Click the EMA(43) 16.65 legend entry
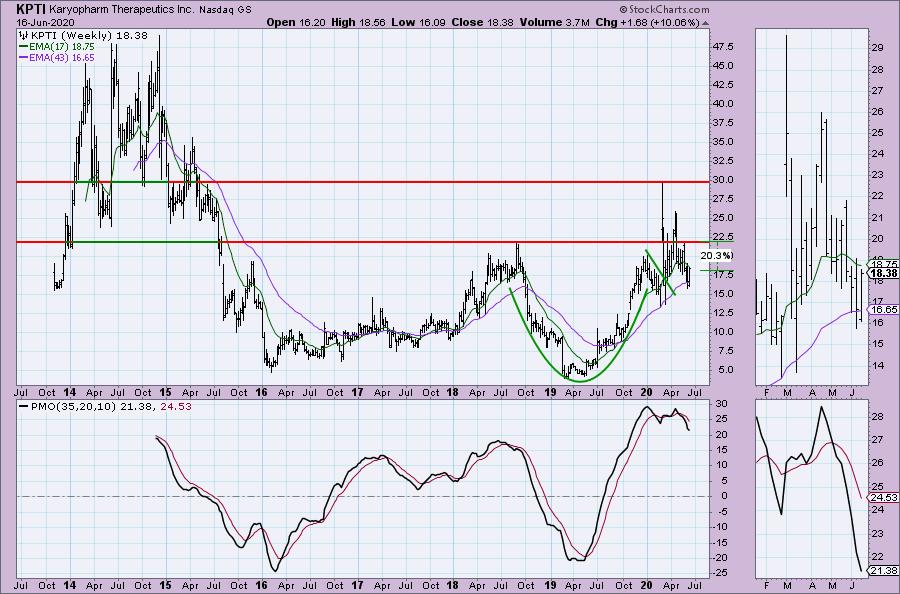Screen dimensions: 900x594 tap(61, 57)
